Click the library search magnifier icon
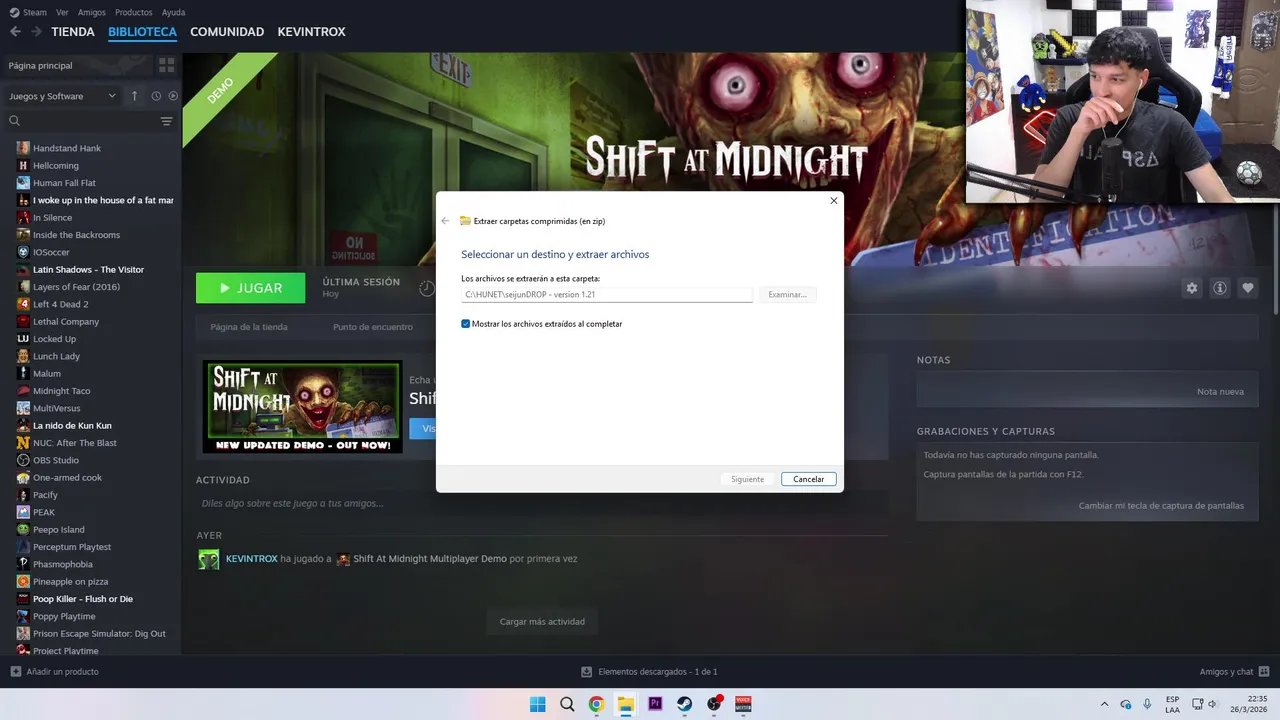This screenshot has height=720, width=1280. click(x=15, y=121)
